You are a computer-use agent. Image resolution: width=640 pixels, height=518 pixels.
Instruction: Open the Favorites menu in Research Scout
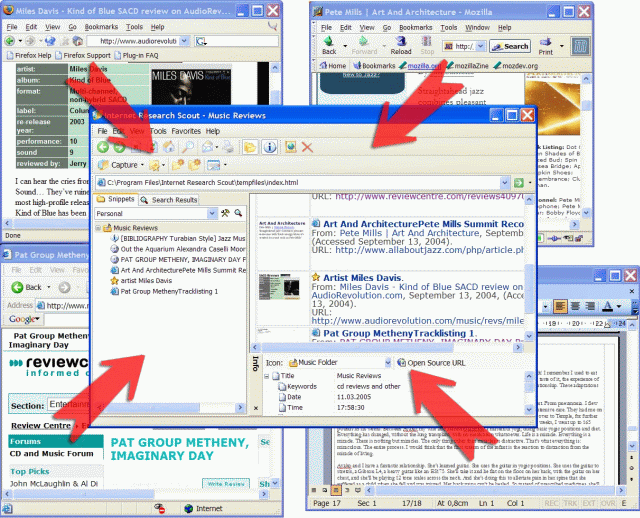click(x=186, y=131)
